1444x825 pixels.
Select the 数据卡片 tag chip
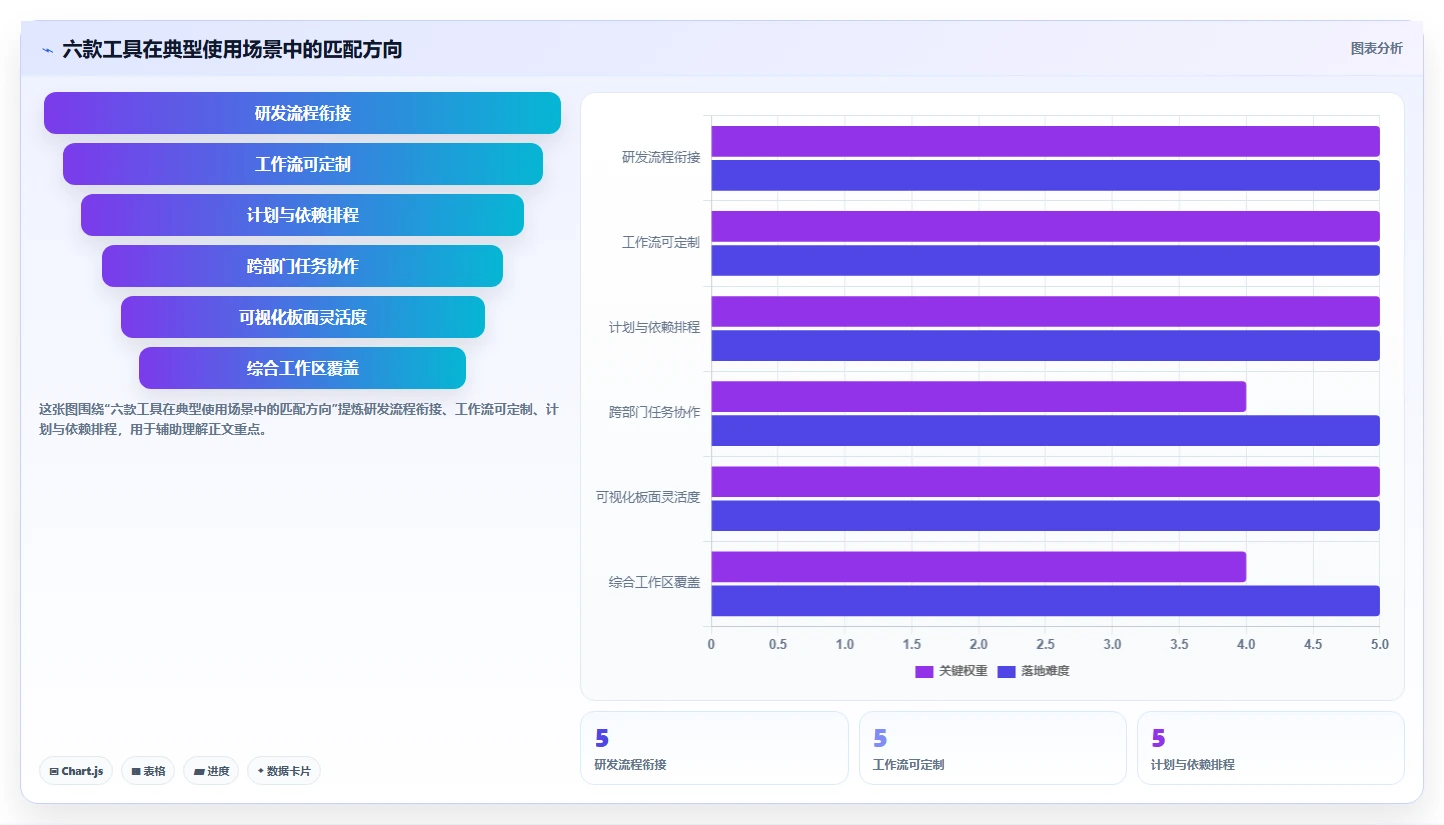284,771
